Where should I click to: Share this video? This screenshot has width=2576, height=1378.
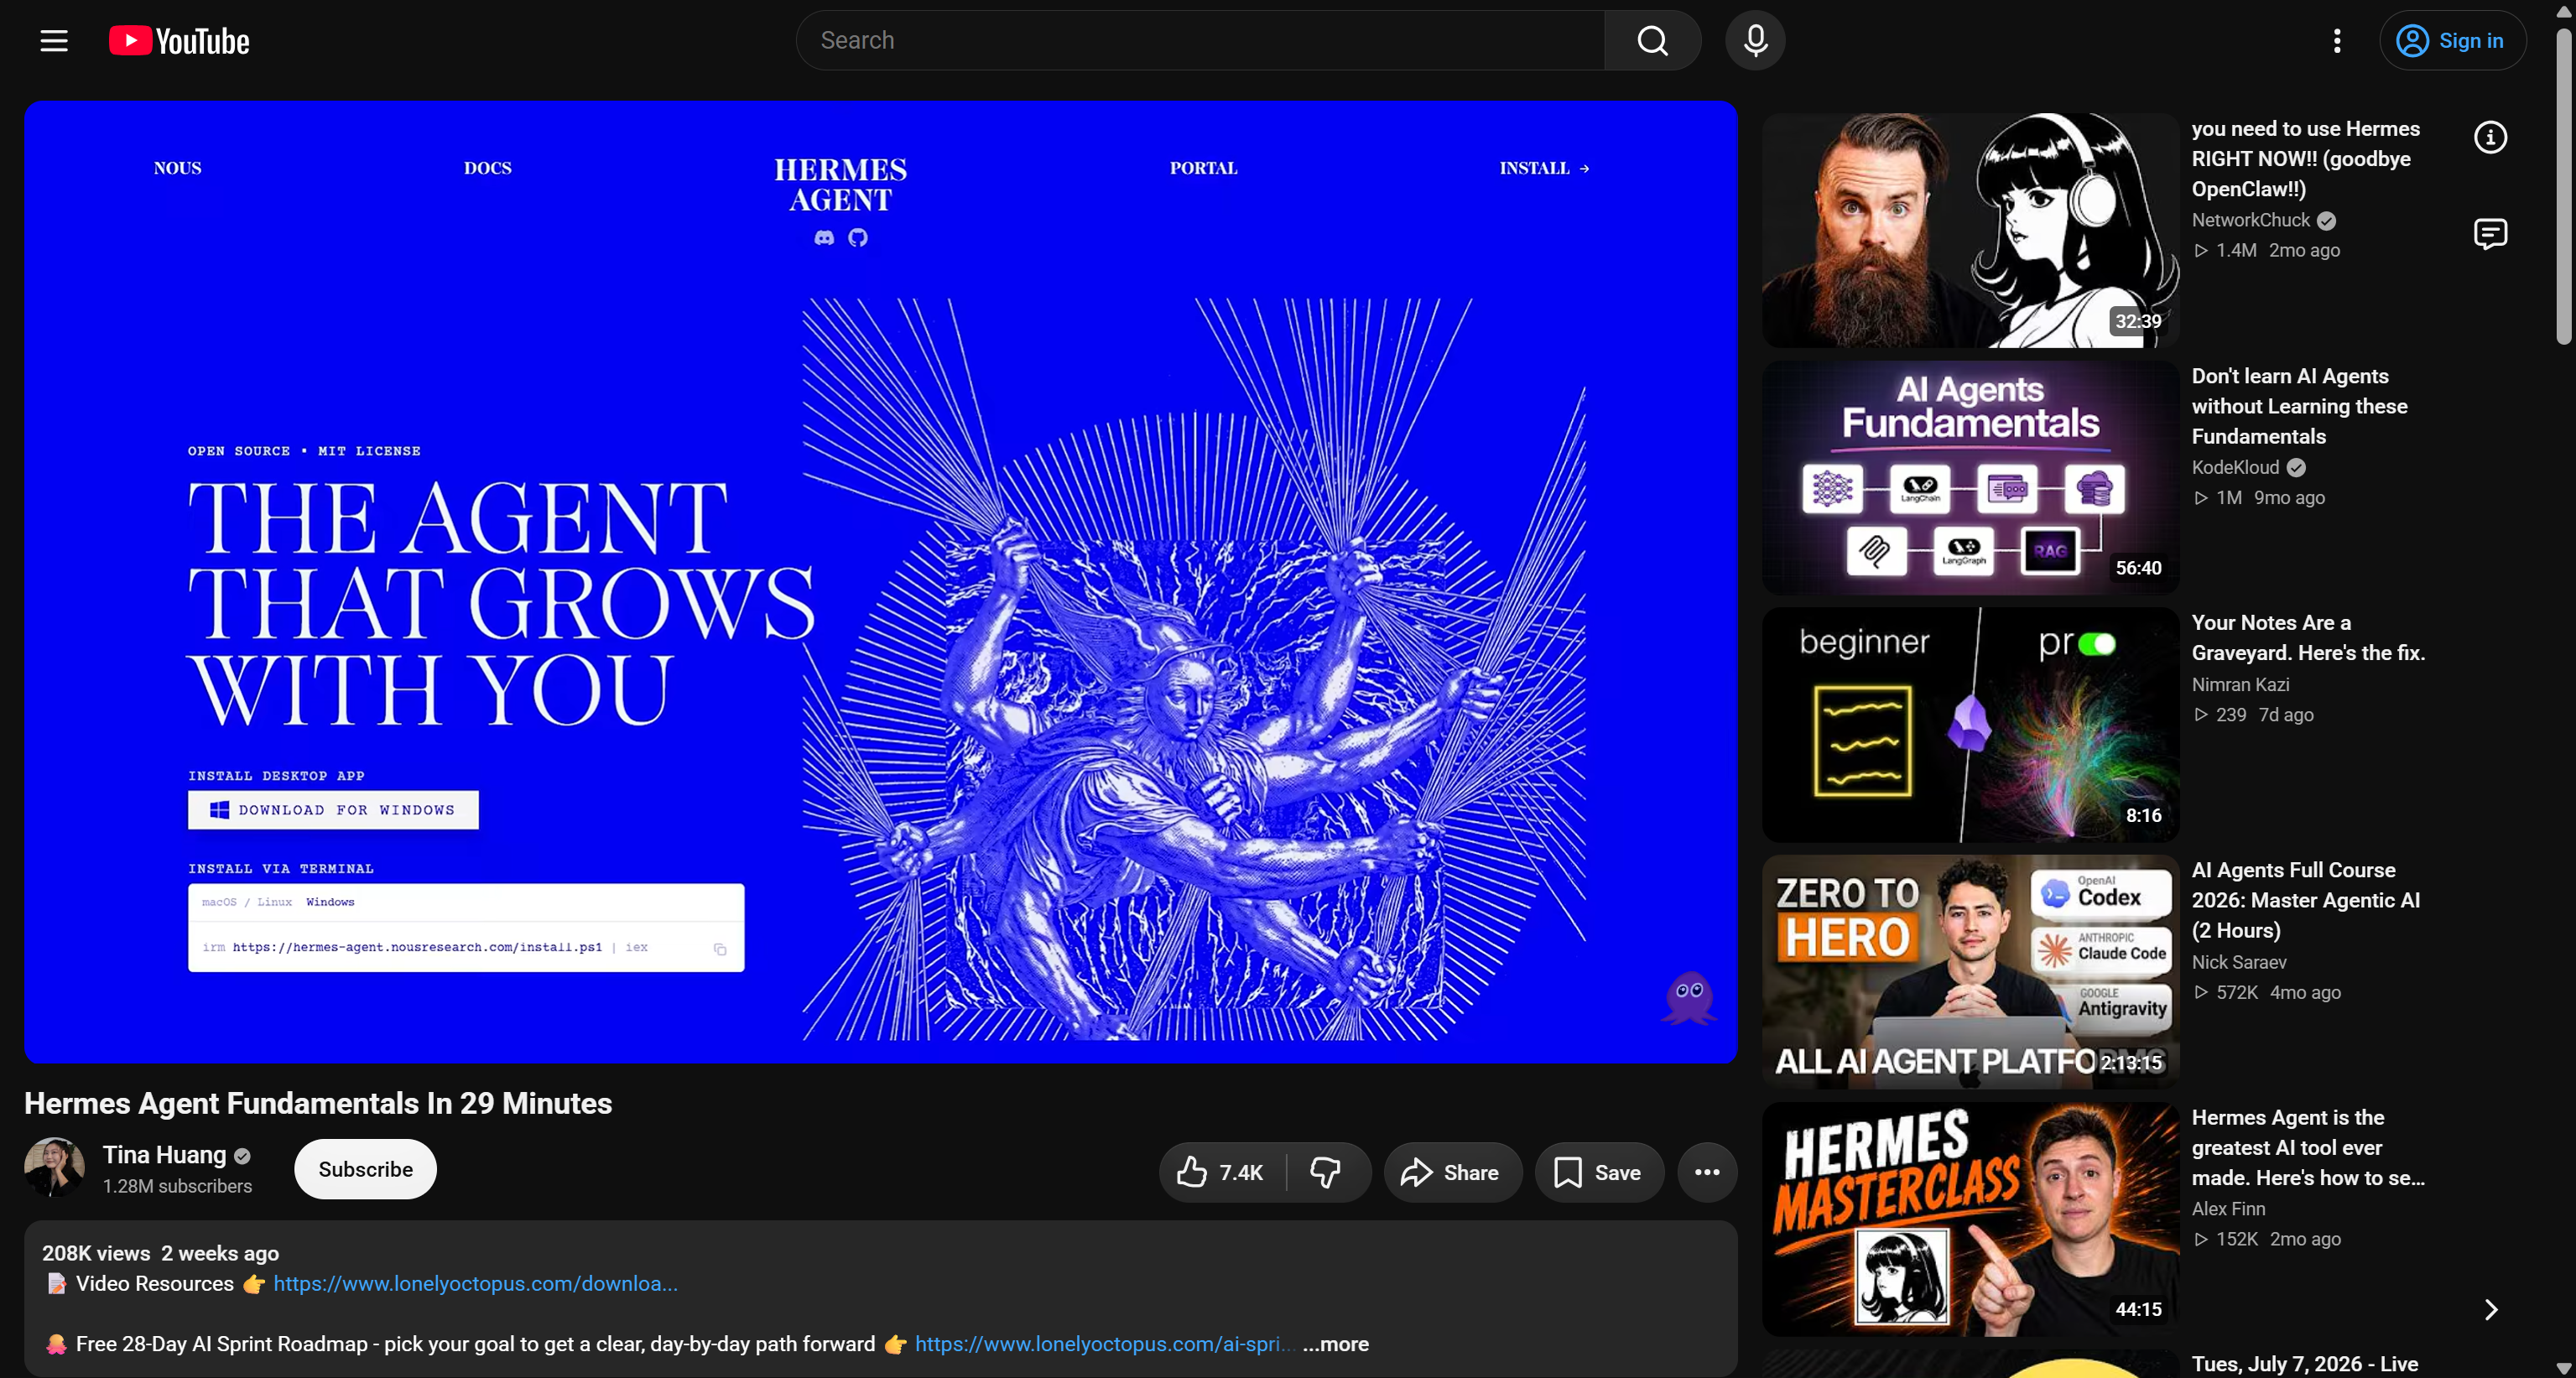point(1452,1172)
